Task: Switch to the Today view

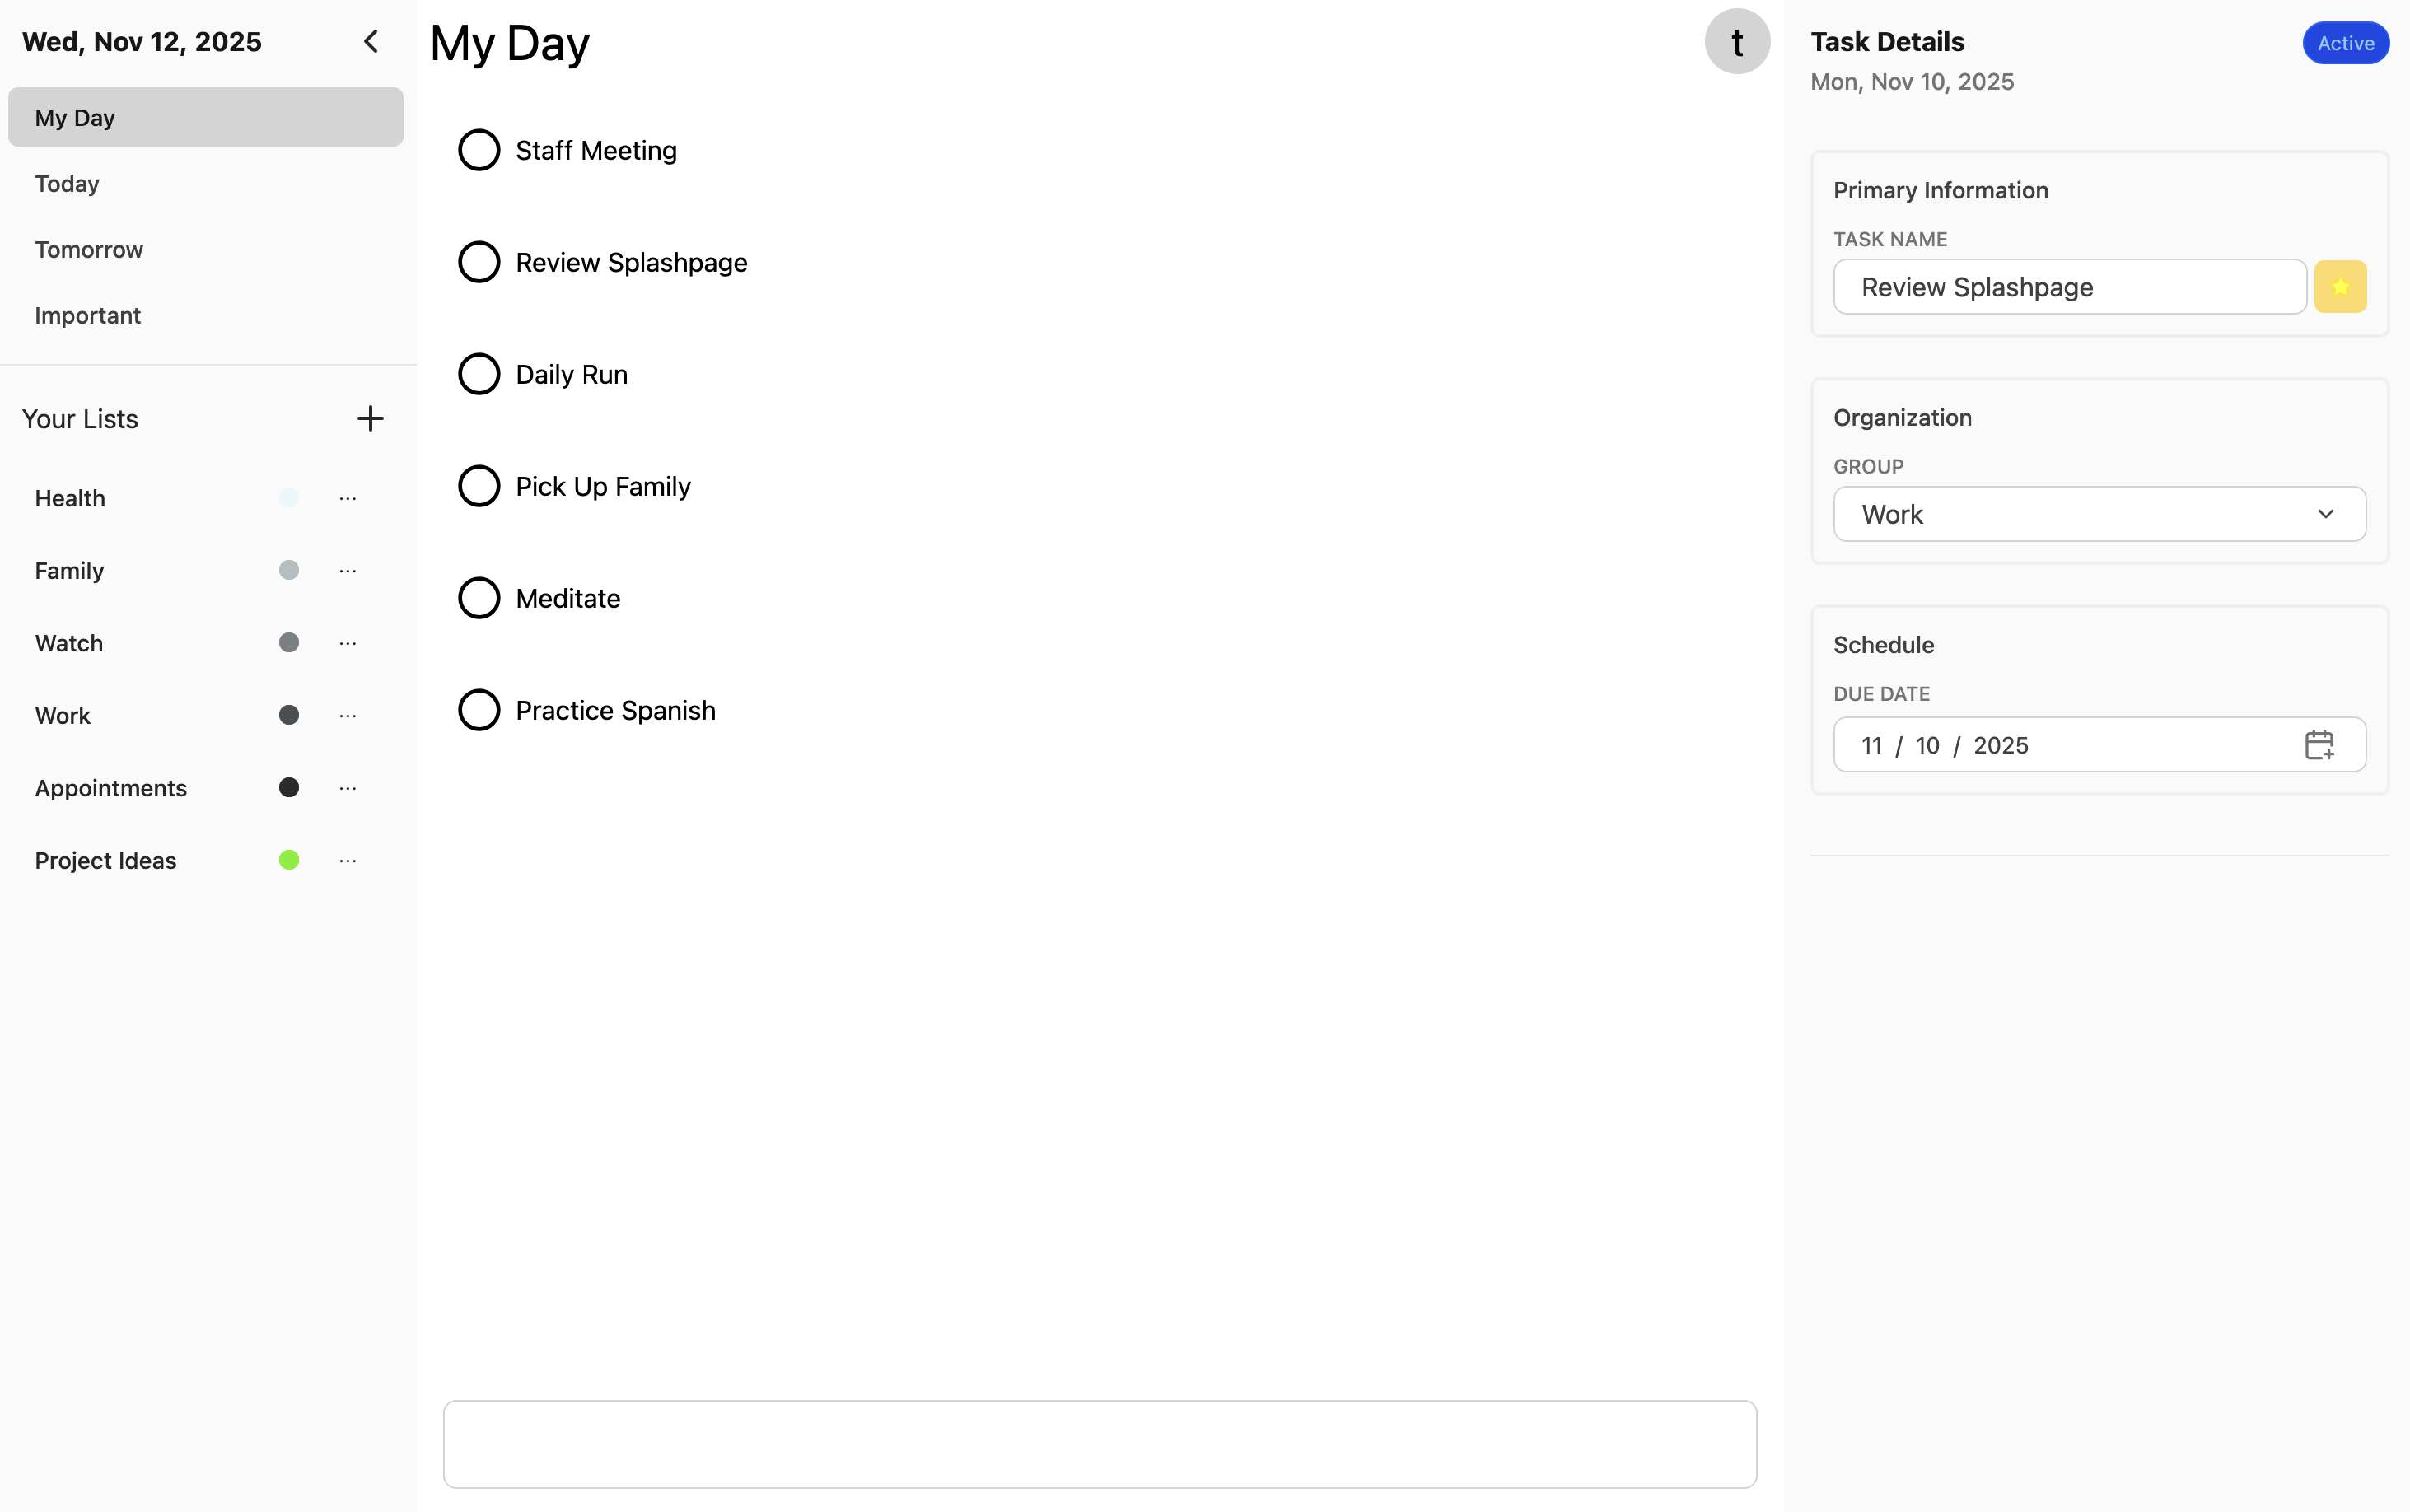Action: 67,184
